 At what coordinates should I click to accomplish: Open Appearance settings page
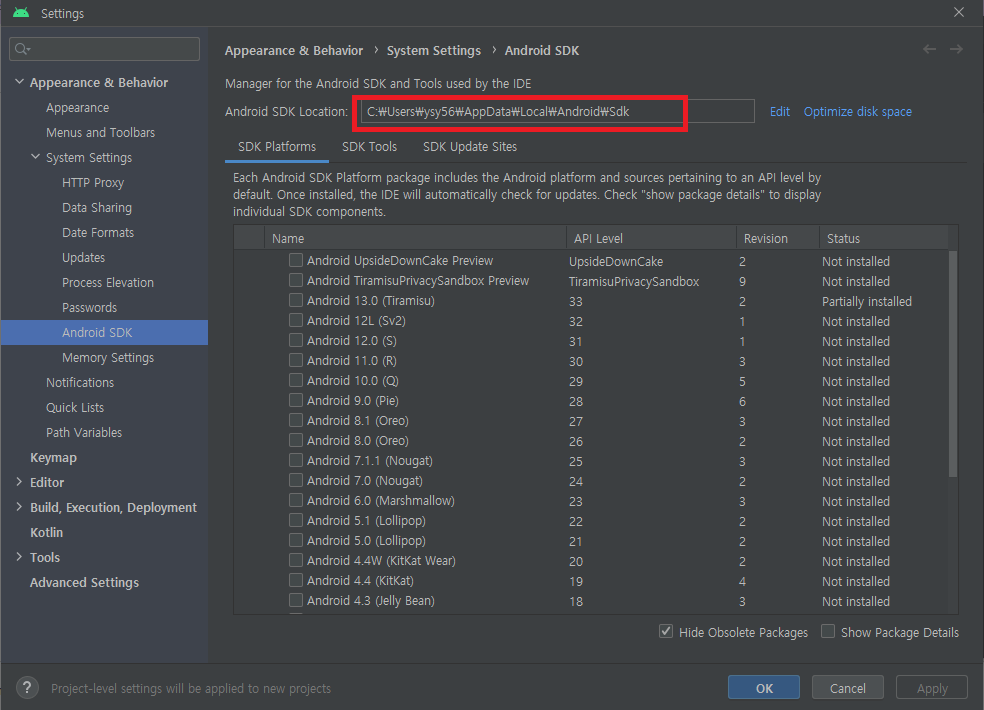(77, 107)
